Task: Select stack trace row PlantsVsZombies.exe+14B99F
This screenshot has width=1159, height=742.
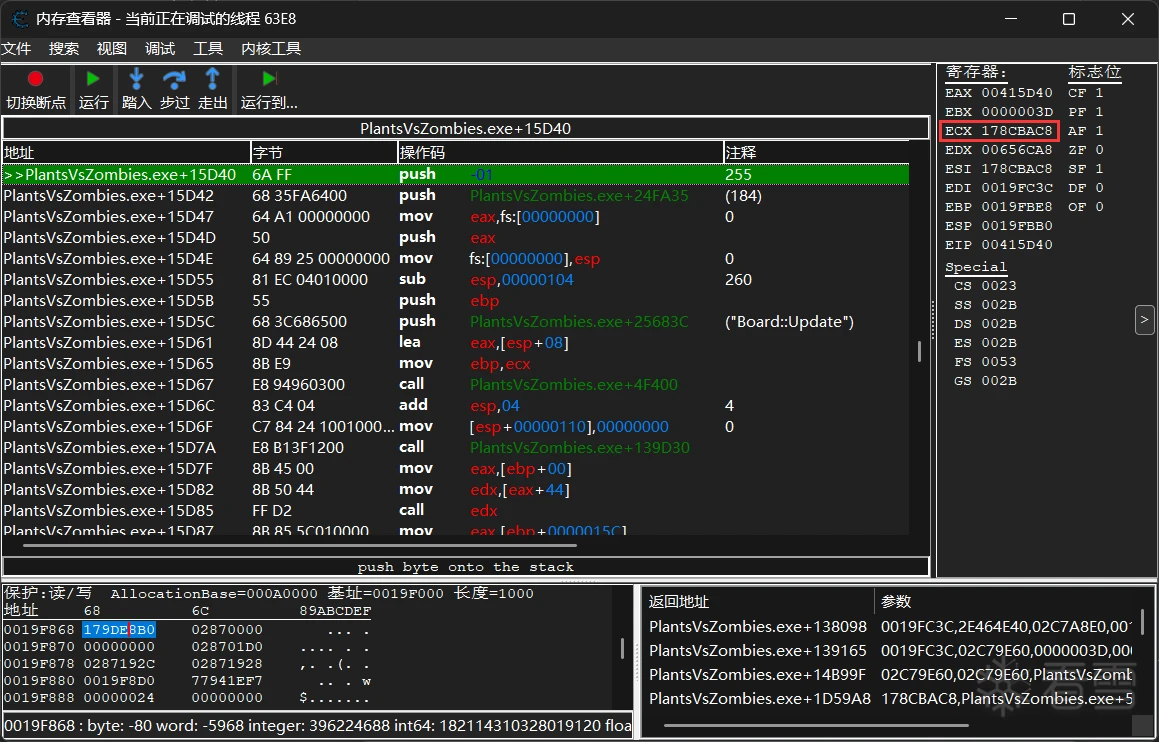Action: [x=890, y=674]
